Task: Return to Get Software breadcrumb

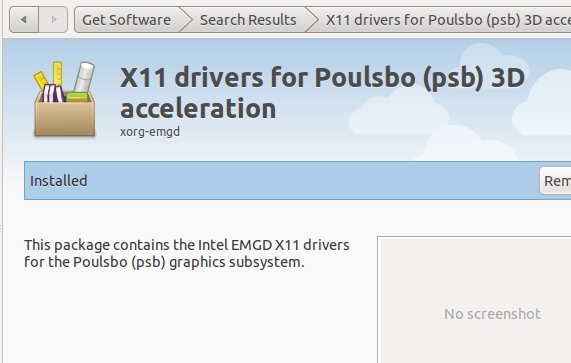Action: click(126, 20)
